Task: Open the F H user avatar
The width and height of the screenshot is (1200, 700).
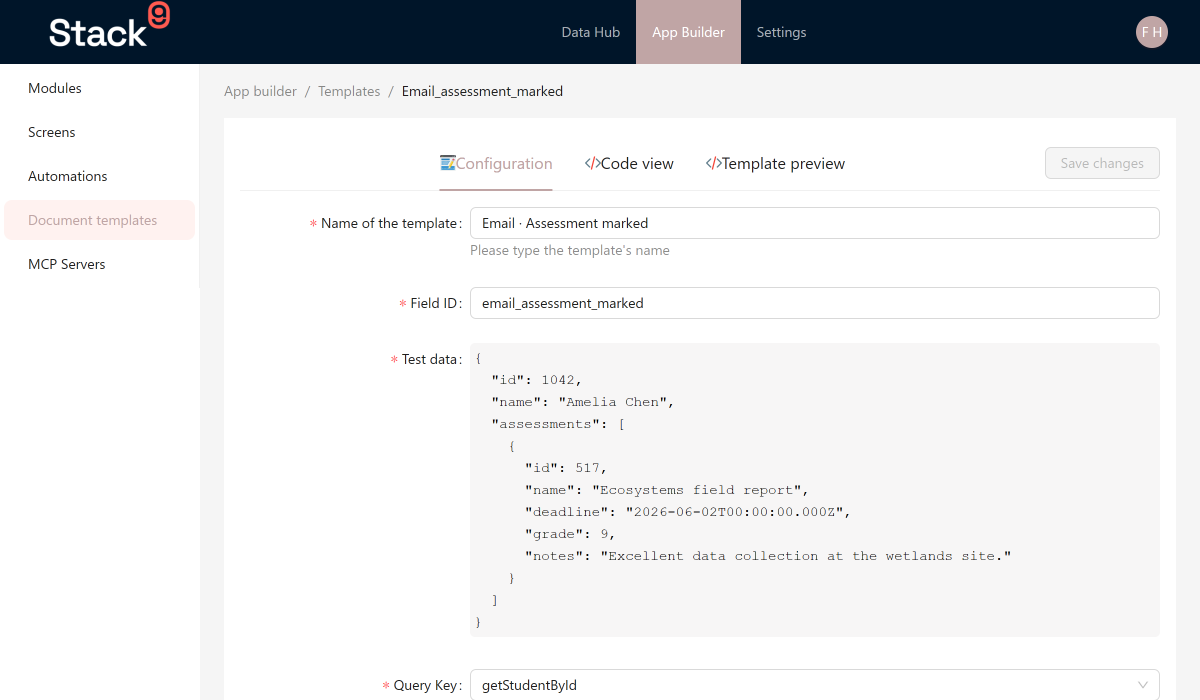Action: [1152, 32]
